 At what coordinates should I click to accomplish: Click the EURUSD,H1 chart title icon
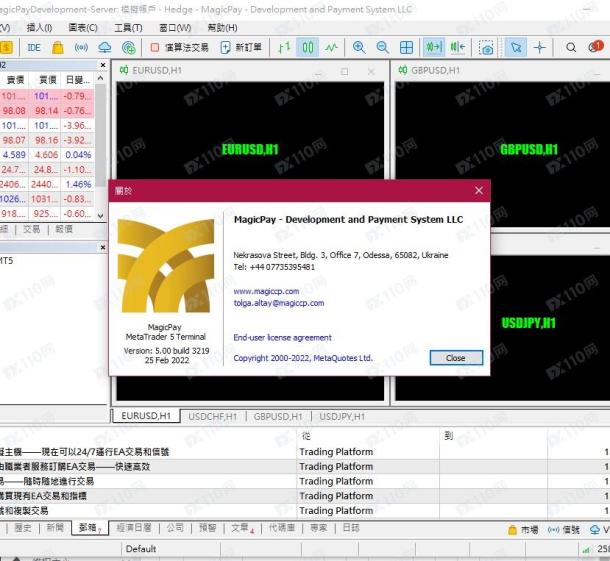pyautogui.click(x=124, y=70)
